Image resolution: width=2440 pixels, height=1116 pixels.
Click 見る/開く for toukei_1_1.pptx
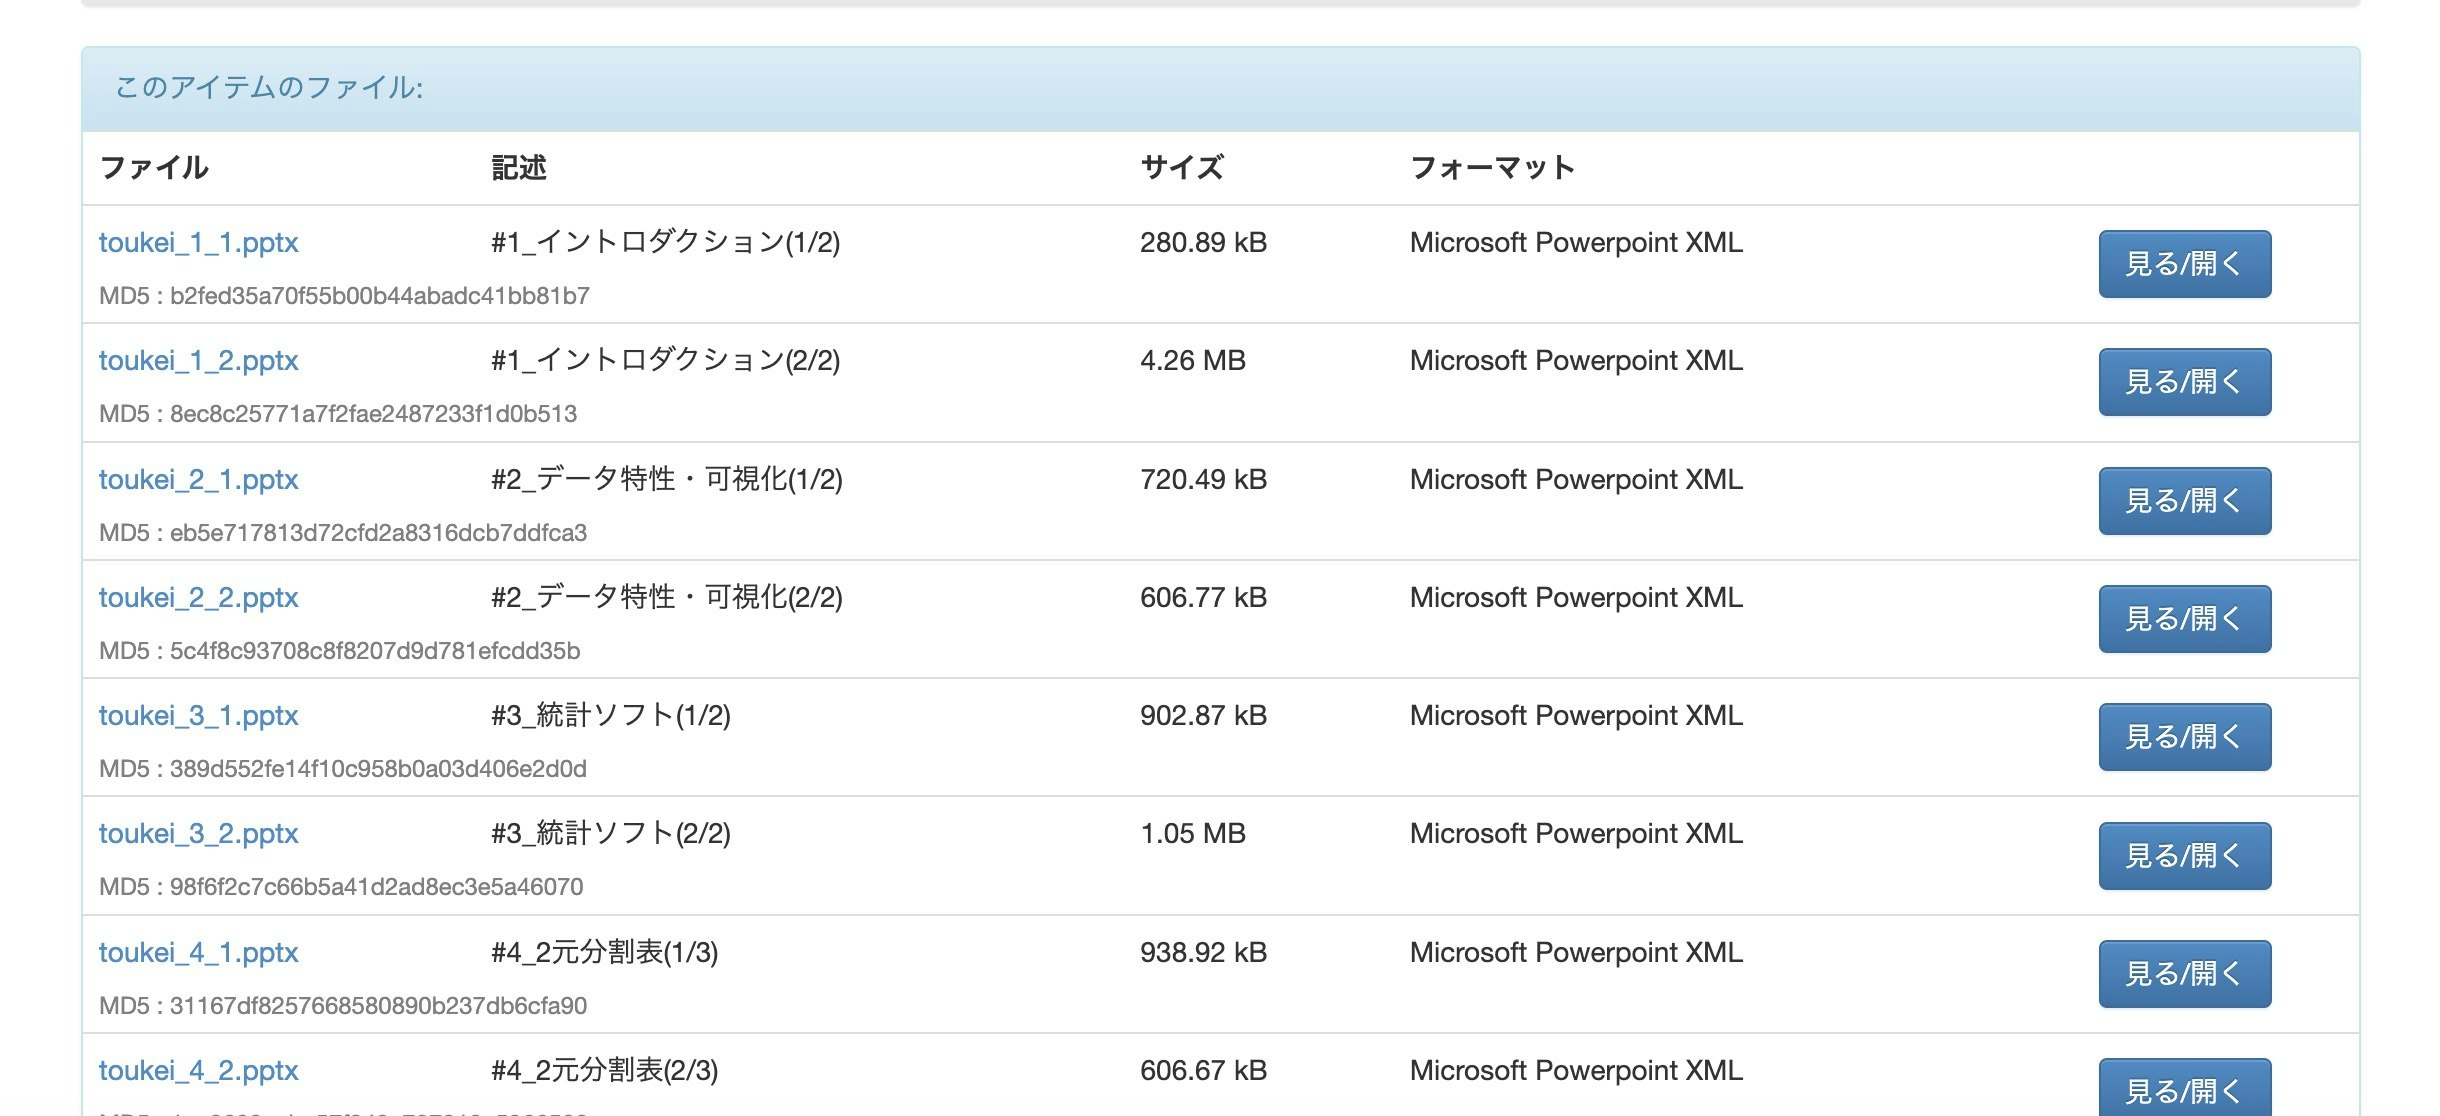tap(2184, 264)
